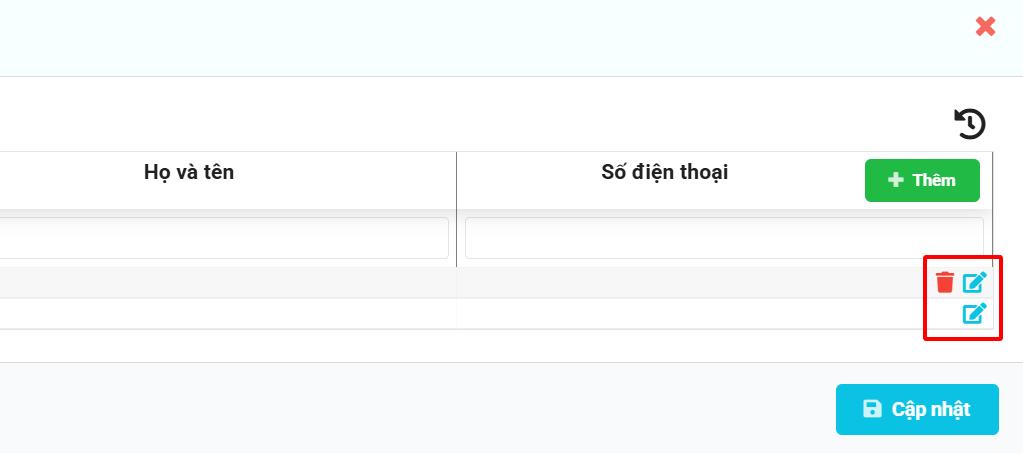Click the plus icon on Thêm
Image resolution: width=1023 pixels, height=453 pixels.
coord(896,180)
